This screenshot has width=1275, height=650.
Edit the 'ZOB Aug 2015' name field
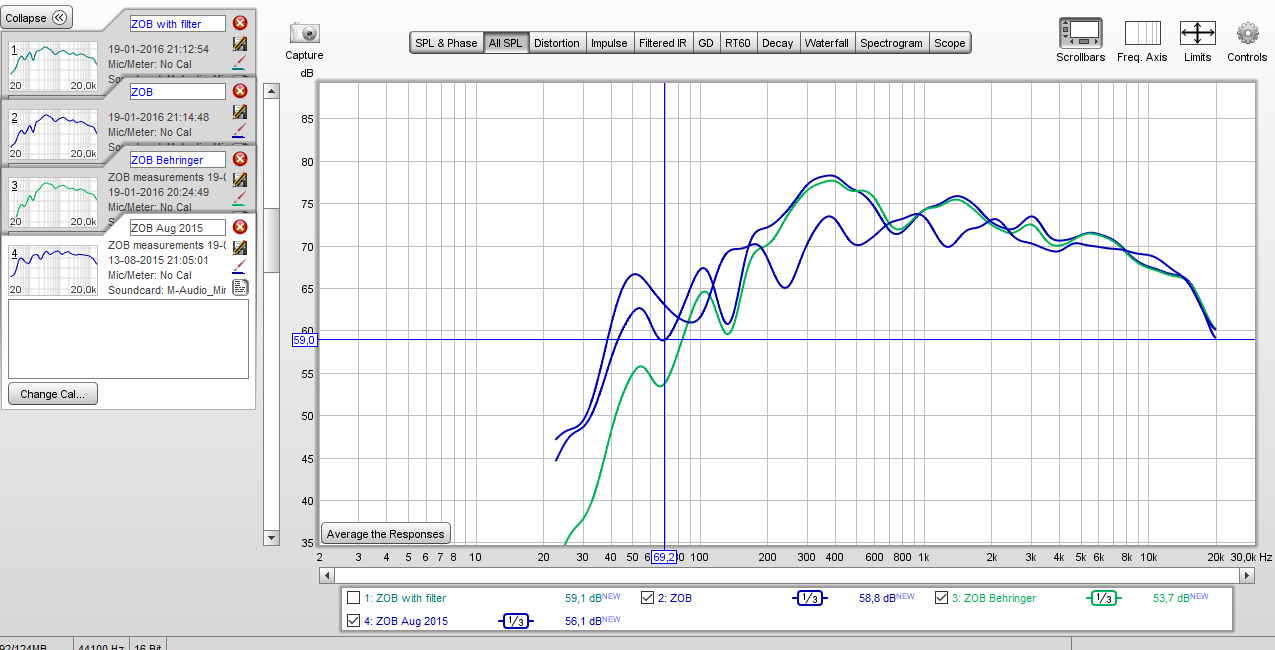tap(178, 227)
